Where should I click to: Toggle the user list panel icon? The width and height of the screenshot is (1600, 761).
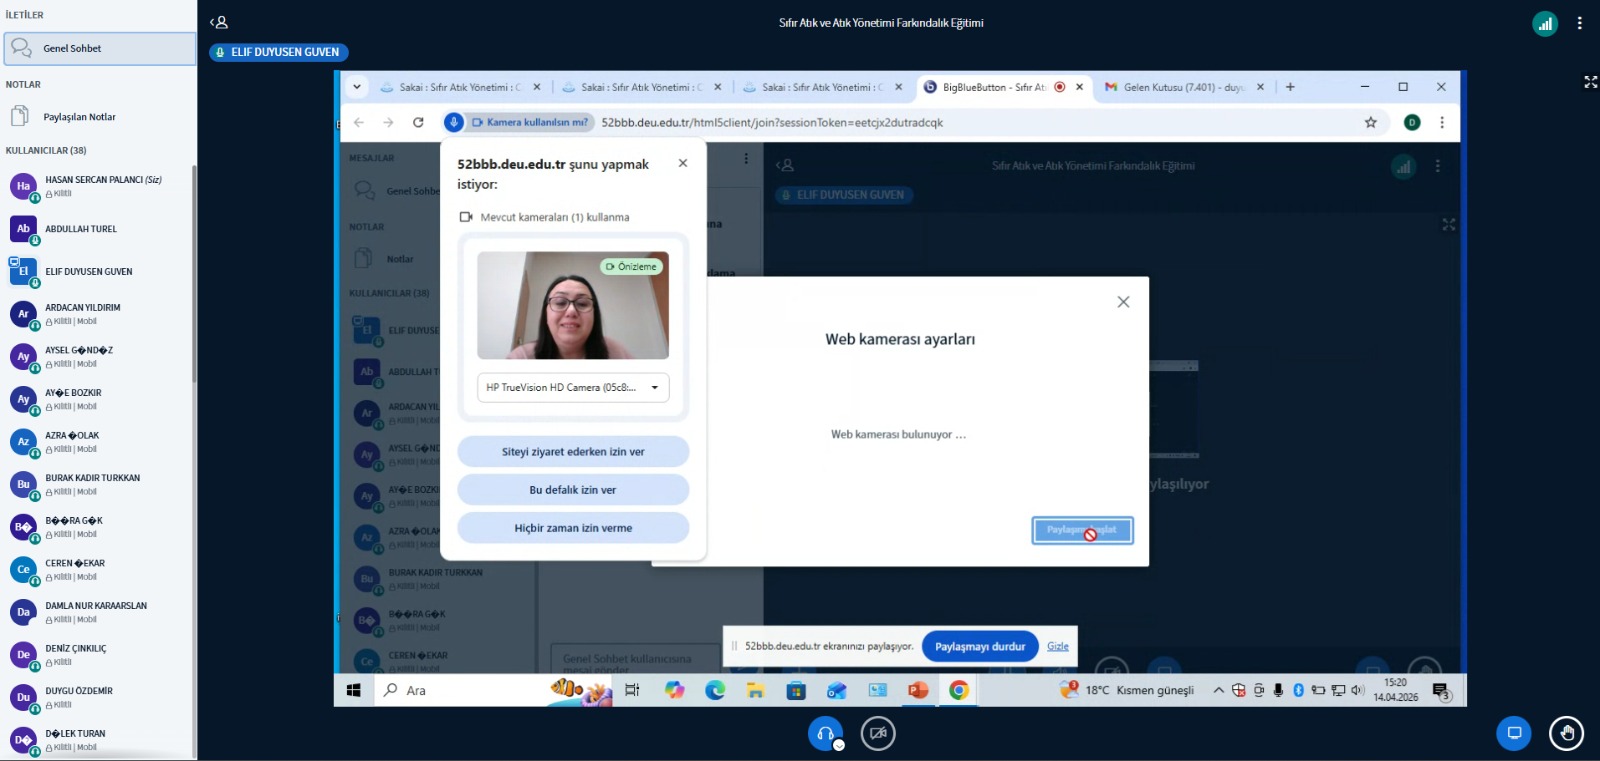219,22
